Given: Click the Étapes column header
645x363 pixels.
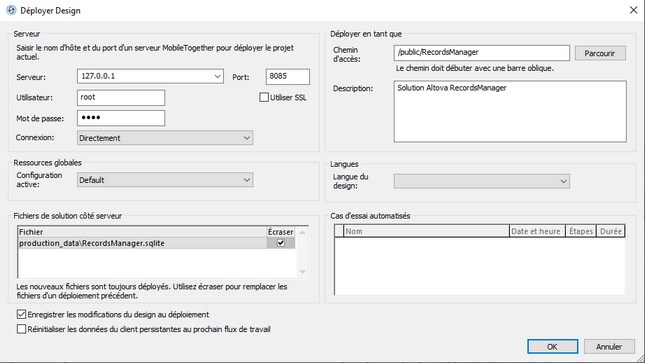Looking at the screenshot, I should click(581, 231).
